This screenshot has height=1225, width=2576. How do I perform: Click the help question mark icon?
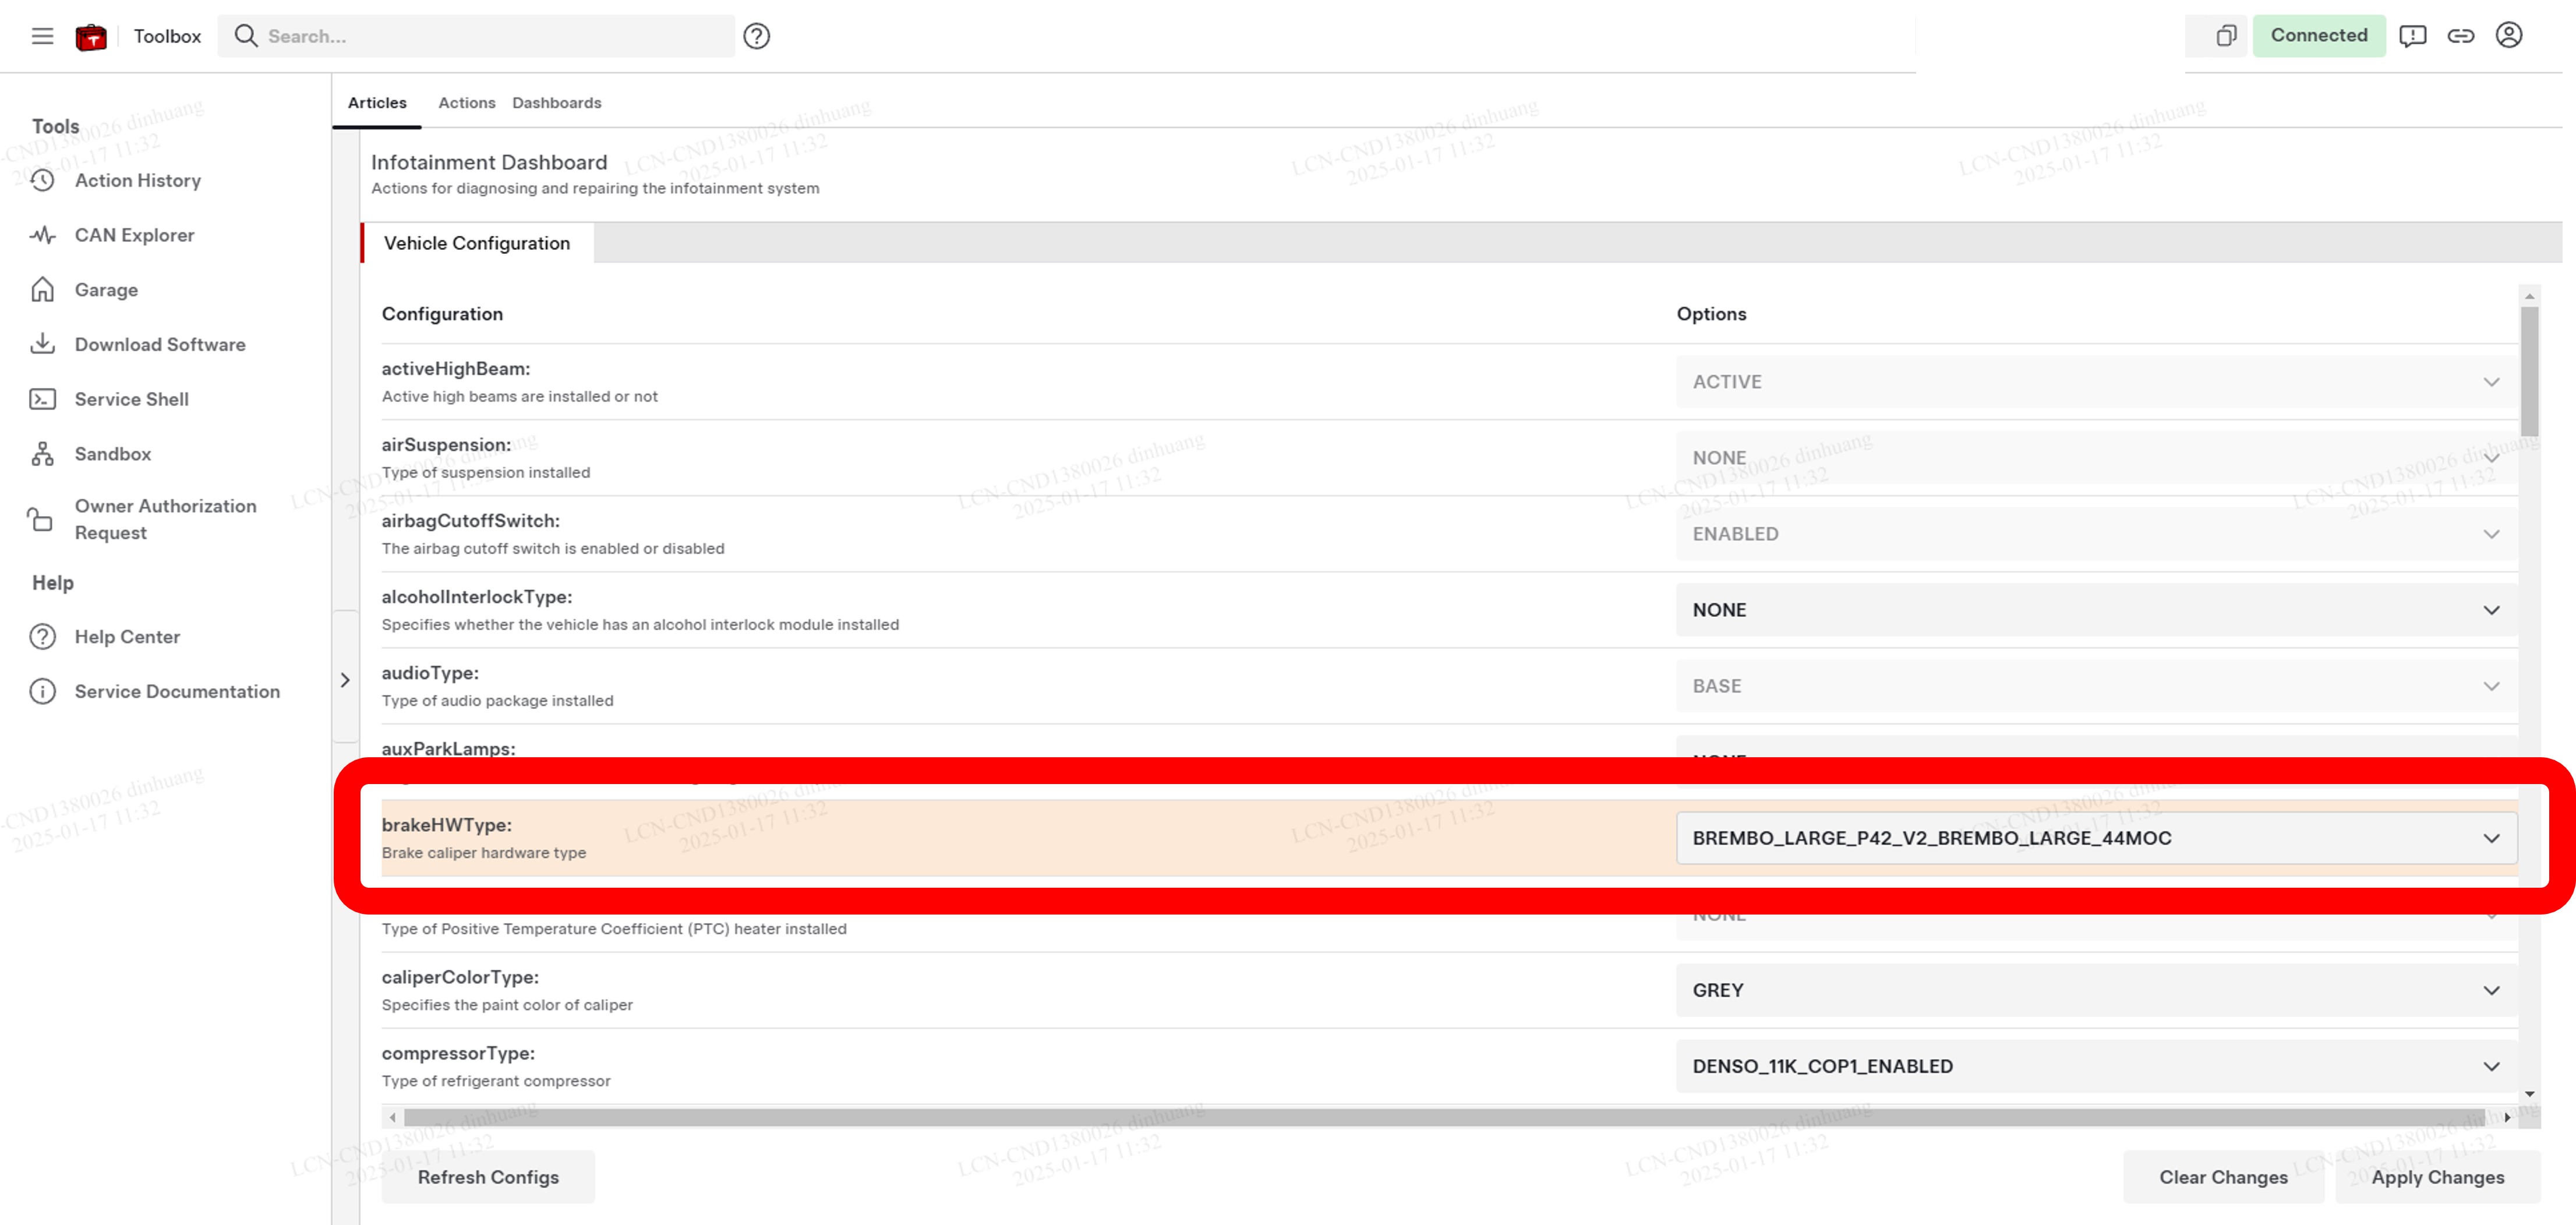coord(756,36)
